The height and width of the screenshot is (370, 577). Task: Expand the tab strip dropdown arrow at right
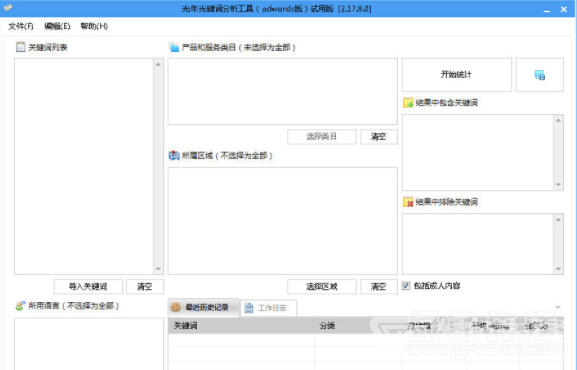558,307
